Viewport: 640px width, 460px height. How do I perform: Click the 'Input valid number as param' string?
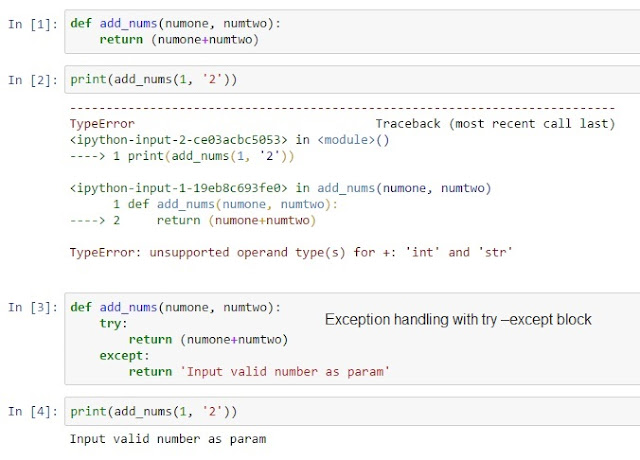pyautogui.click(x=285, y=372)
